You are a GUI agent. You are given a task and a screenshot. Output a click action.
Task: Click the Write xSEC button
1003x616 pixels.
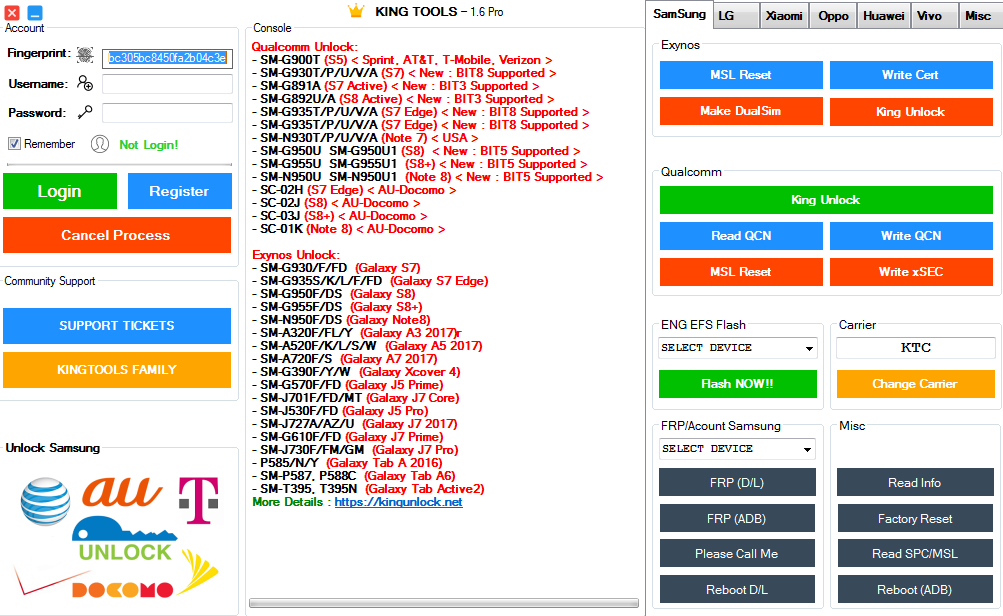click(911, 272)
